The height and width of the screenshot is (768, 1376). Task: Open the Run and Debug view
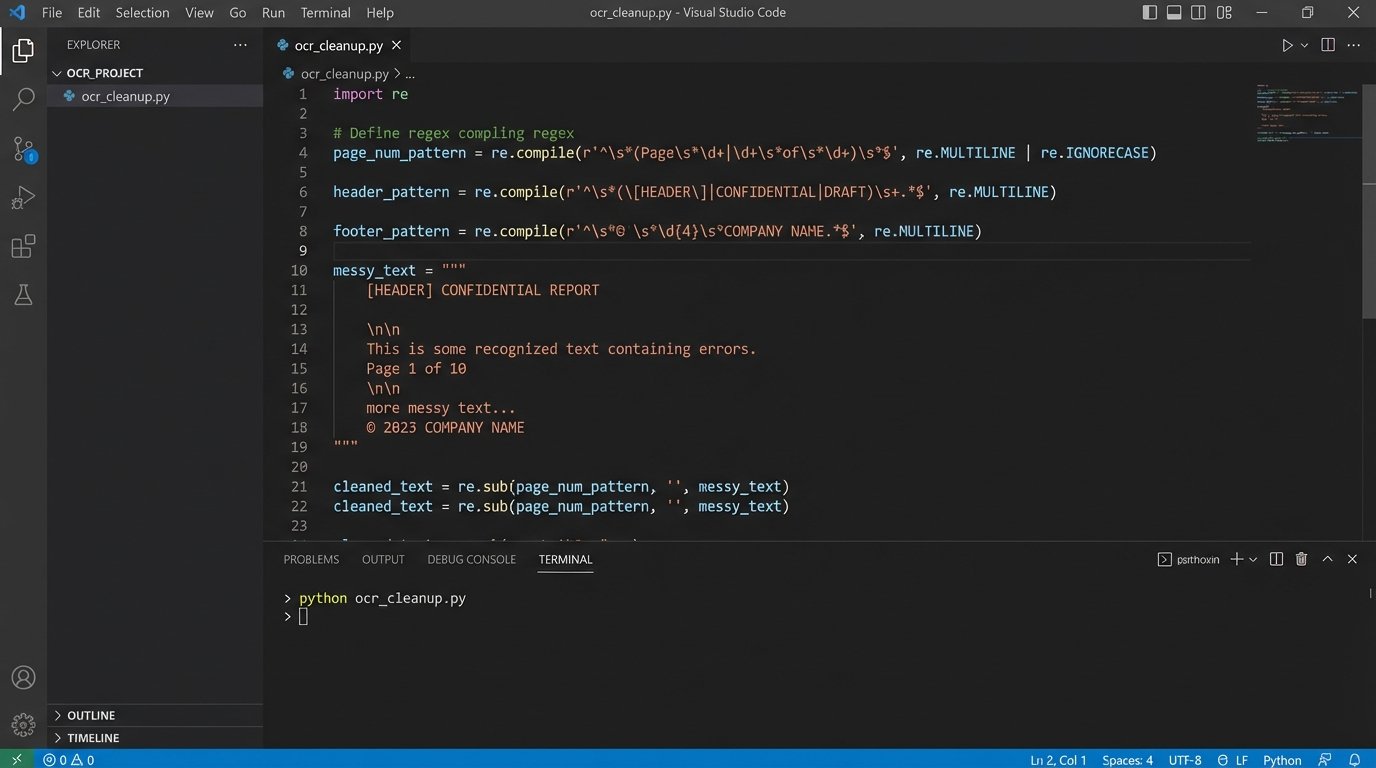click(23, 197)
